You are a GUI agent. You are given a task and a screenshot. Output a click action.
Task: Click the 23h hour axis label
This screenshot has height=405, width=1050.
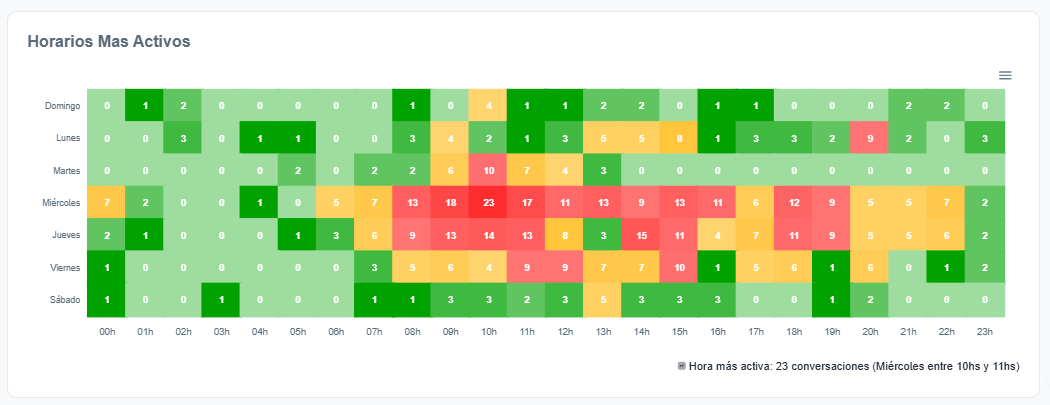985,331
